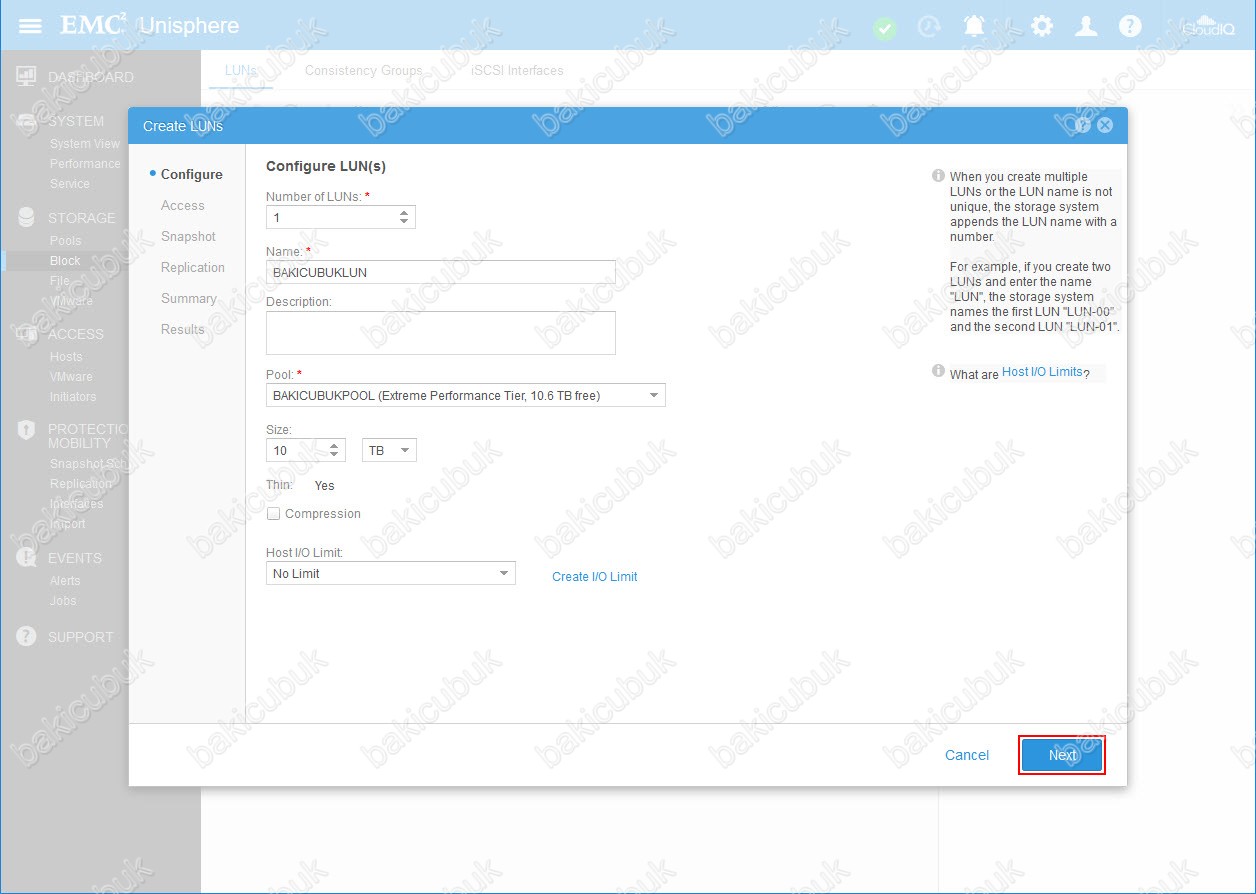This screenshot has width=1256, height=894.
Task: Click the Support question icon in sidebar
Action: tap(27, 637)
